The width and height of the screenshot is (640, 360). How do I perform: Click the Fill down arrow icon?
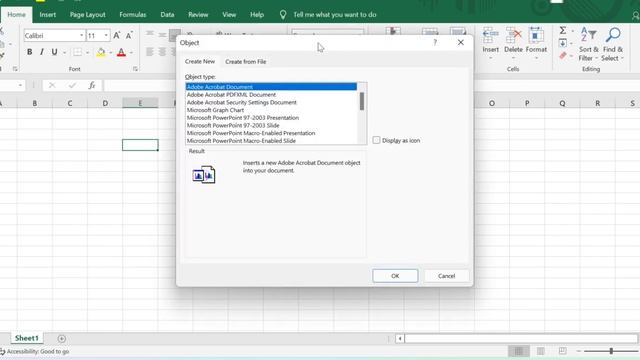(x=562, y=43)
